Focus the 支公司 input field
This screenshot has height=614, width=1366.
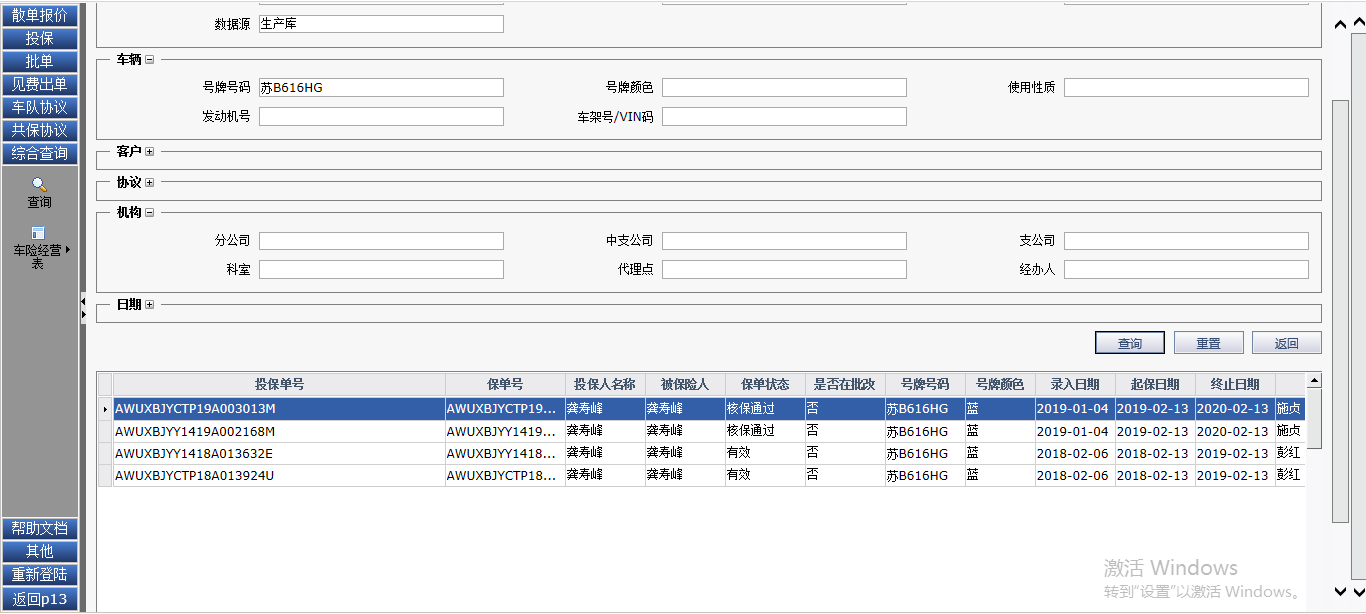pyautogui.click(x=1186, y=241)
